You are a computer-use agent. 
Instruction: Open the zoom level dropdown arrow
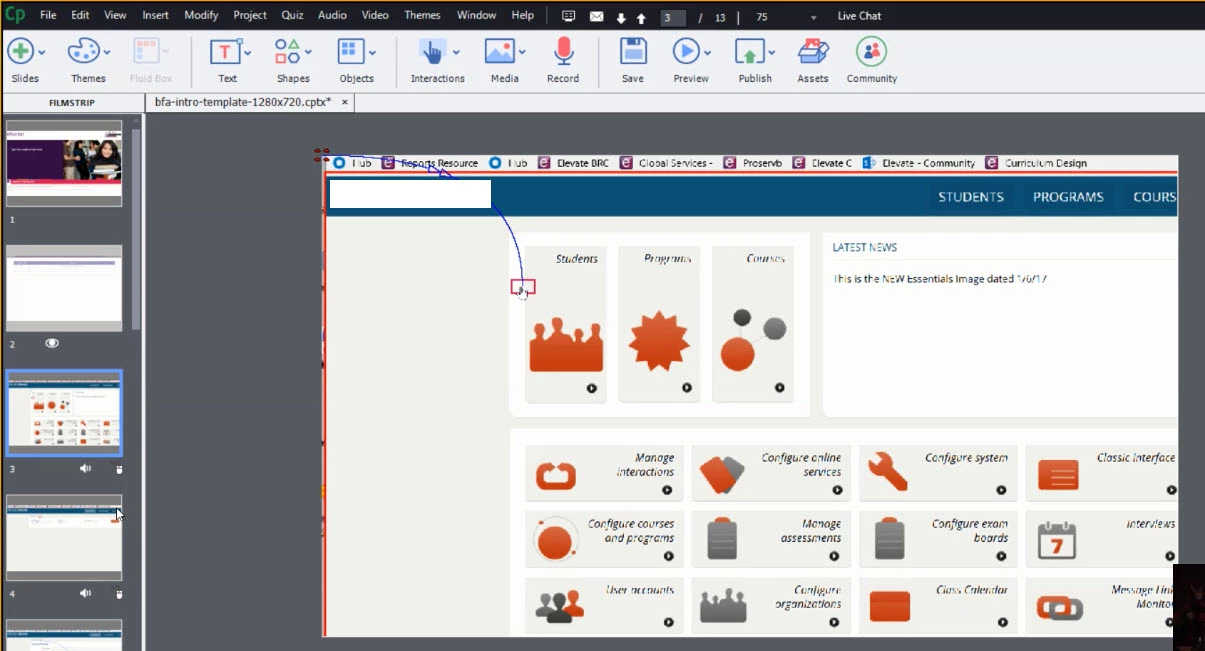point(813,18)
